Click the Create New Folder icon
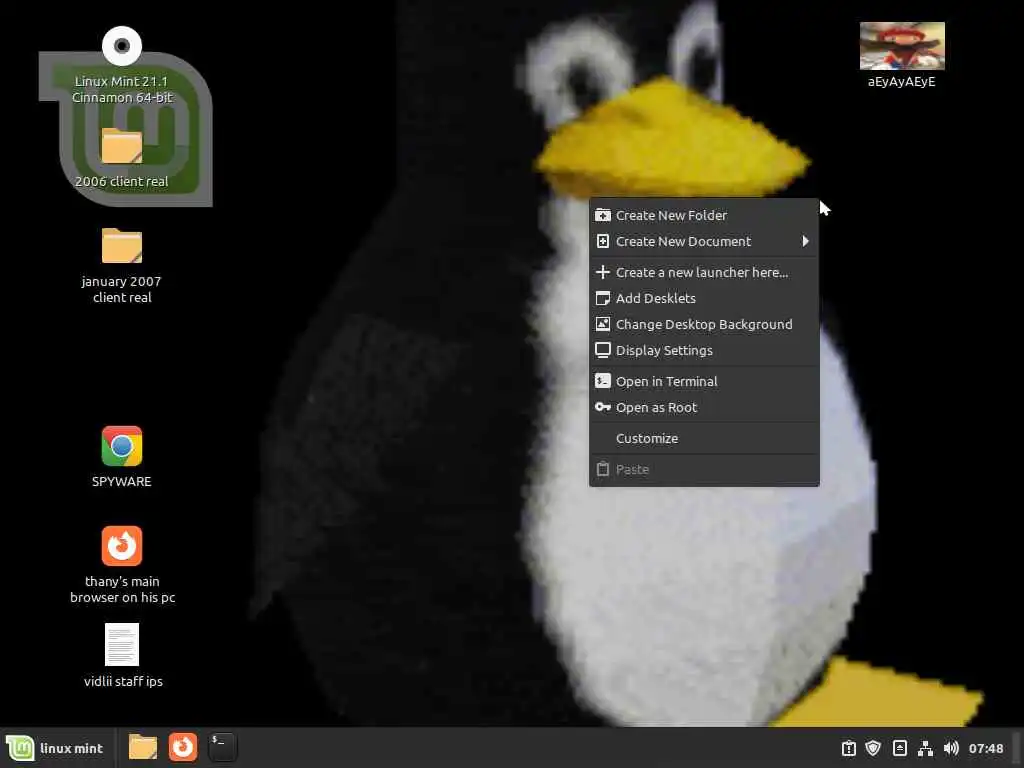Image resolution: width=1024 pixels, height=768 pixels. [603, 215]
